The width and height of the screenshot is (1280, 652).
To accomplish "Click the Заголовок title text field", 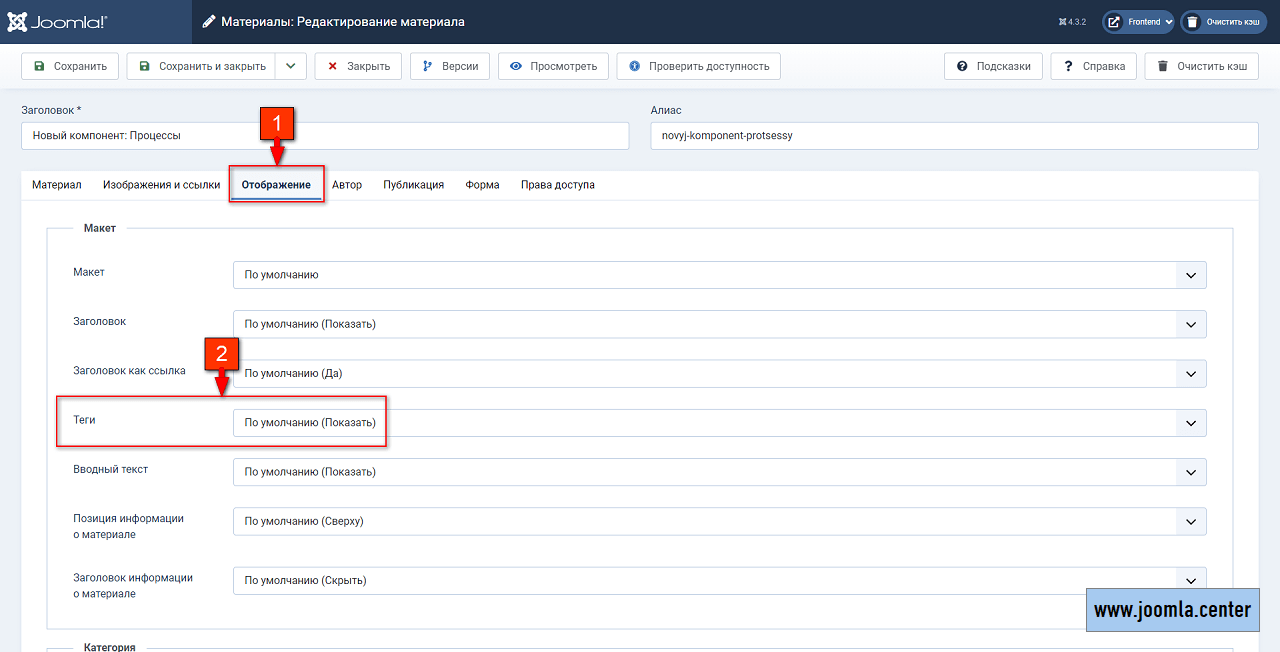I will (325, 136).
